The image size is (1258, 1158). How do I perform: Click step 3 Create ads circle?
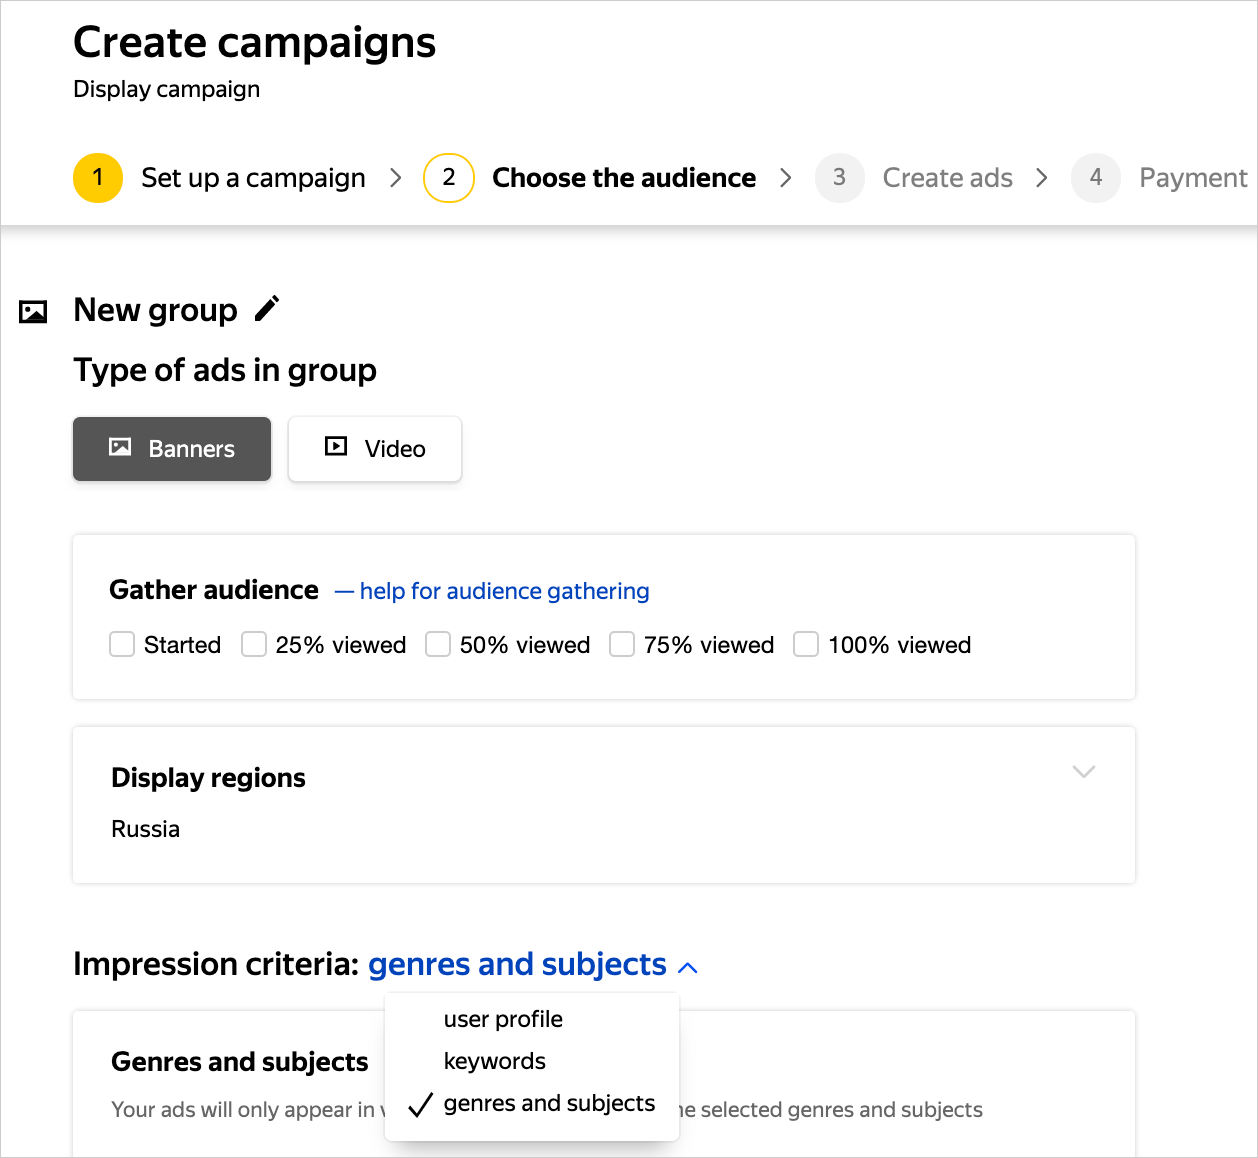point(839,178)
